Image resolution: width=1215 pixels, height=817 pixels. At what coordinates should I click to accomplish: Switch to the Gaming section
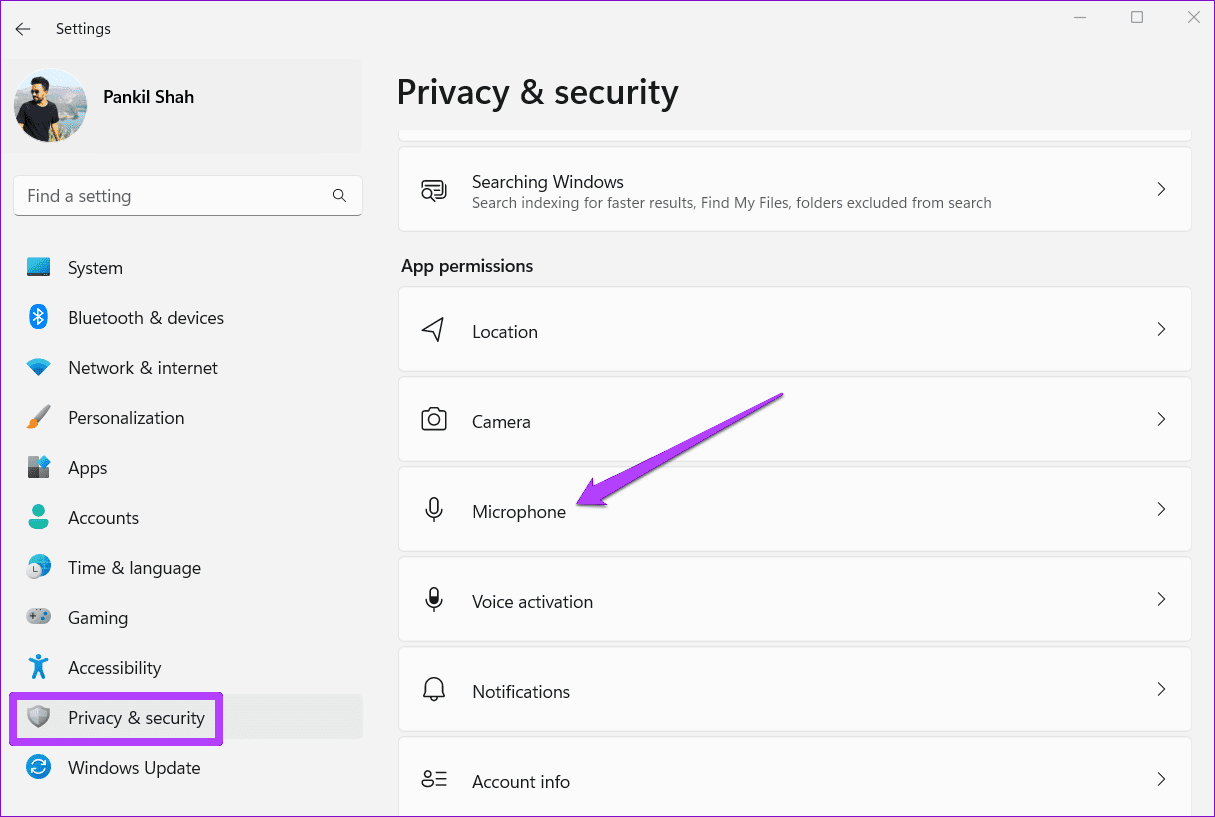tap(97, 617)
